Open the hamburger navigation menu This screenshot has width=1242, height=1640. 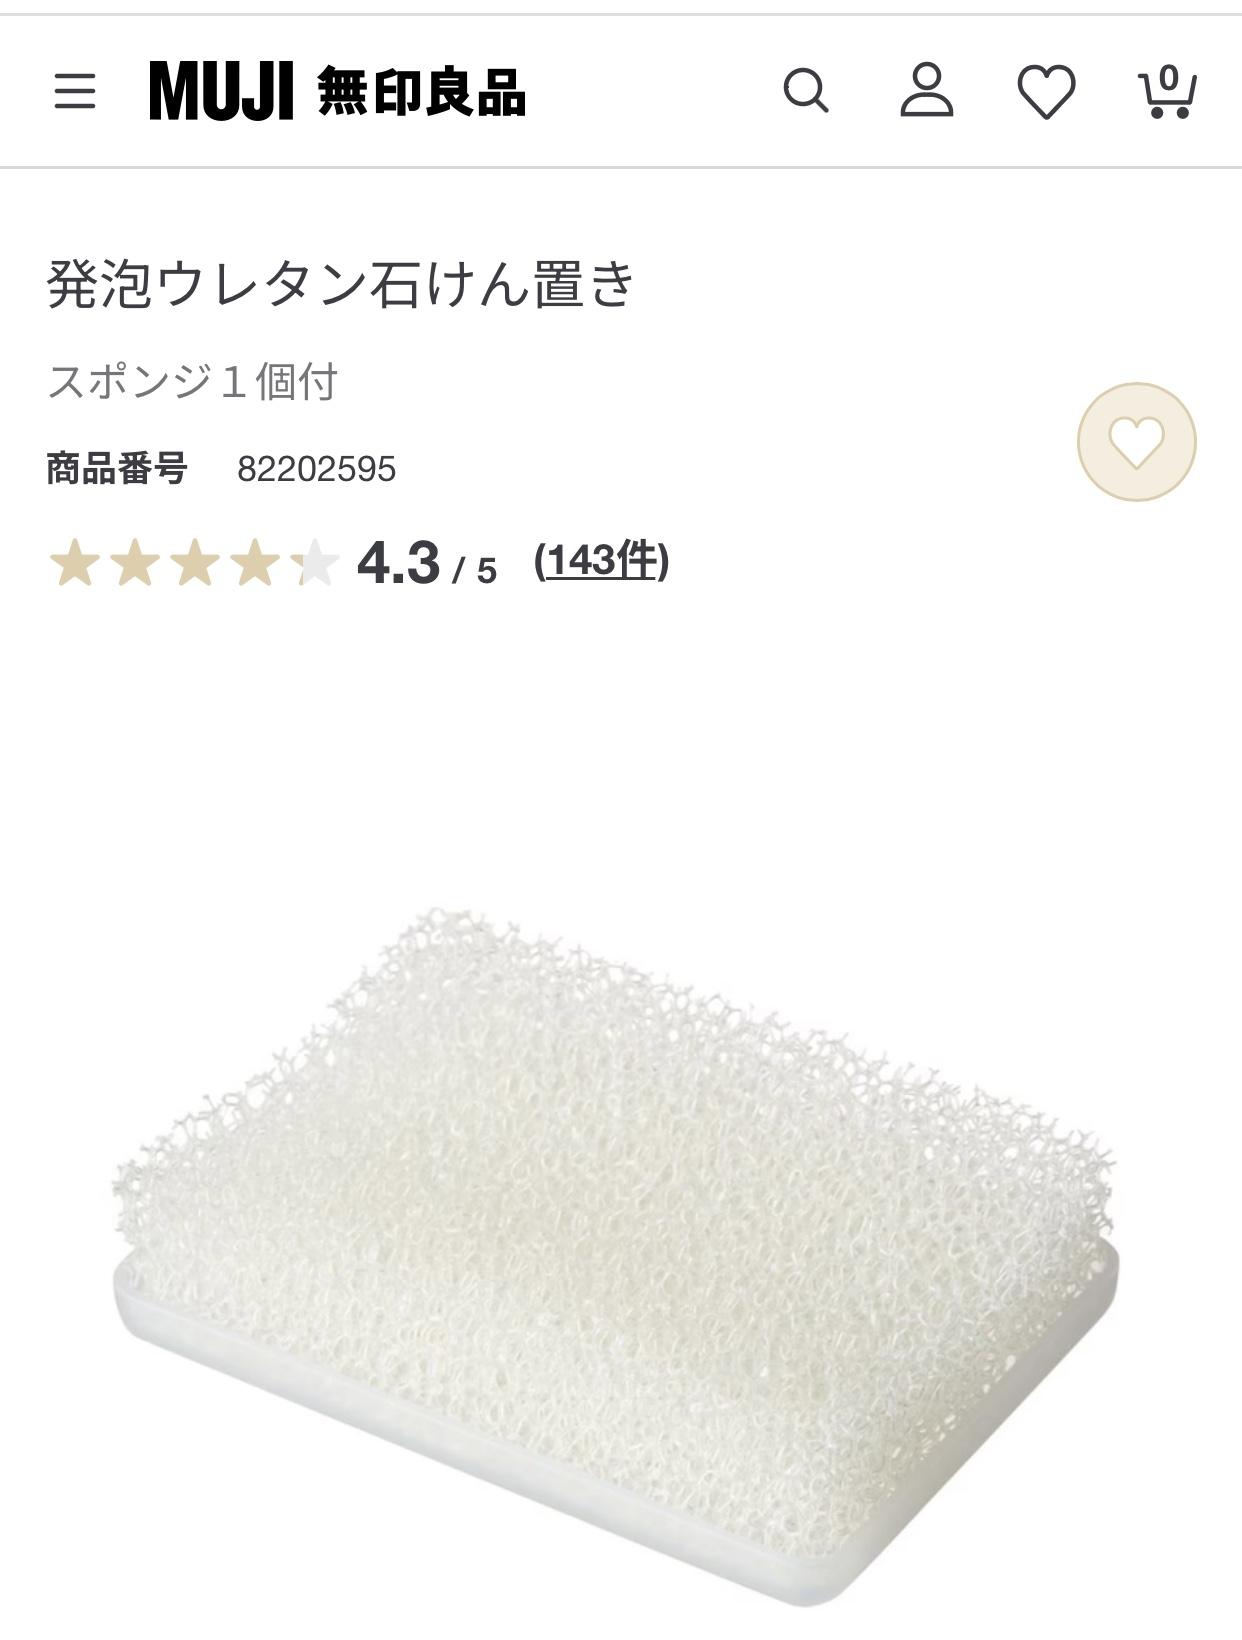point(75,91)
